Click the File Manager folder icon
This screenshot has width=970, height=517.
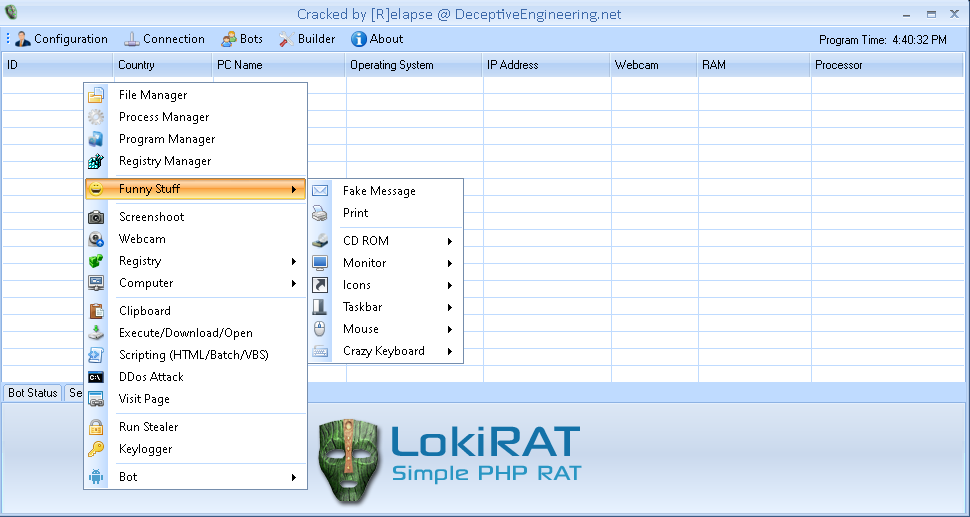coord(96,95)
